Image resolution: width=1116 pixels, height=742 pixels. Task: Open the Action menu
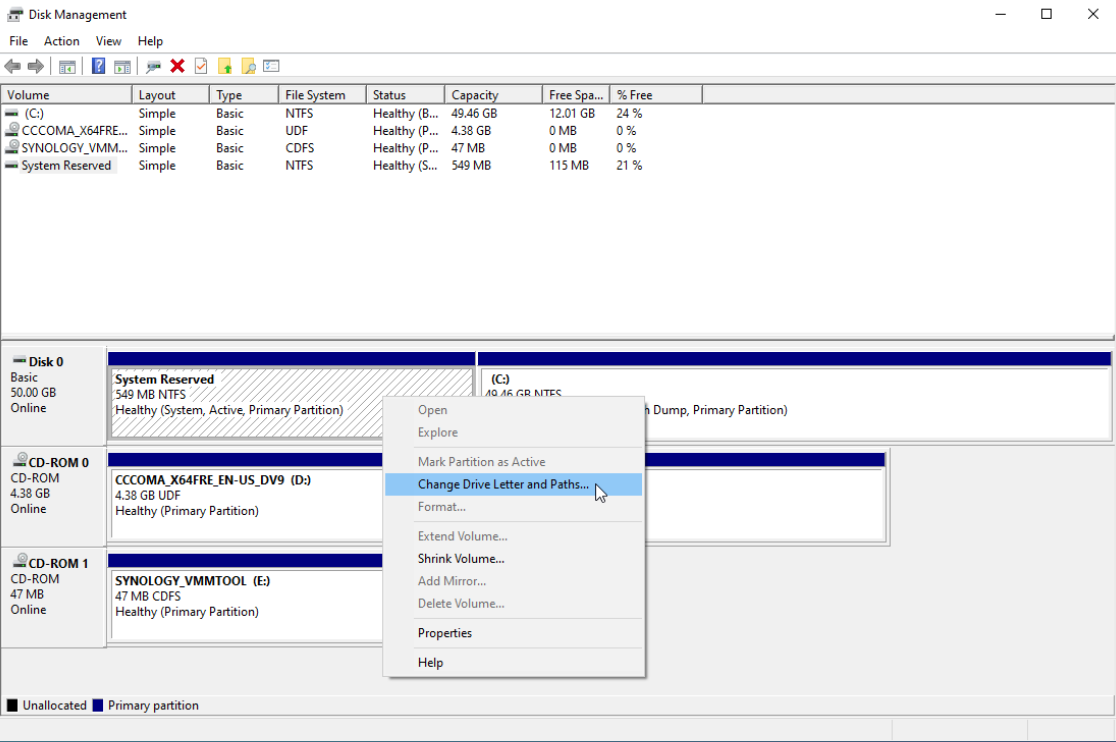click(x=61, y=41)
